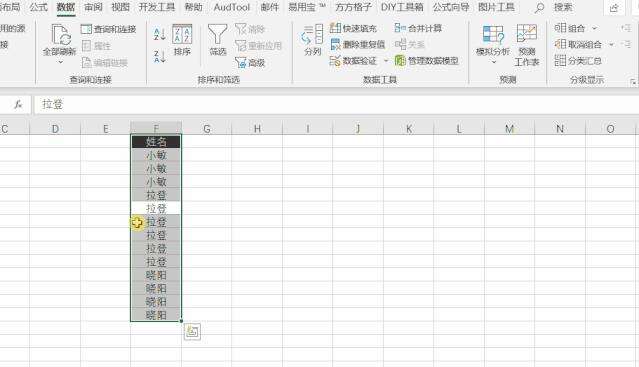Switch to the 开发工具 developer tab
Screen dimensions: 639x367
157,7
